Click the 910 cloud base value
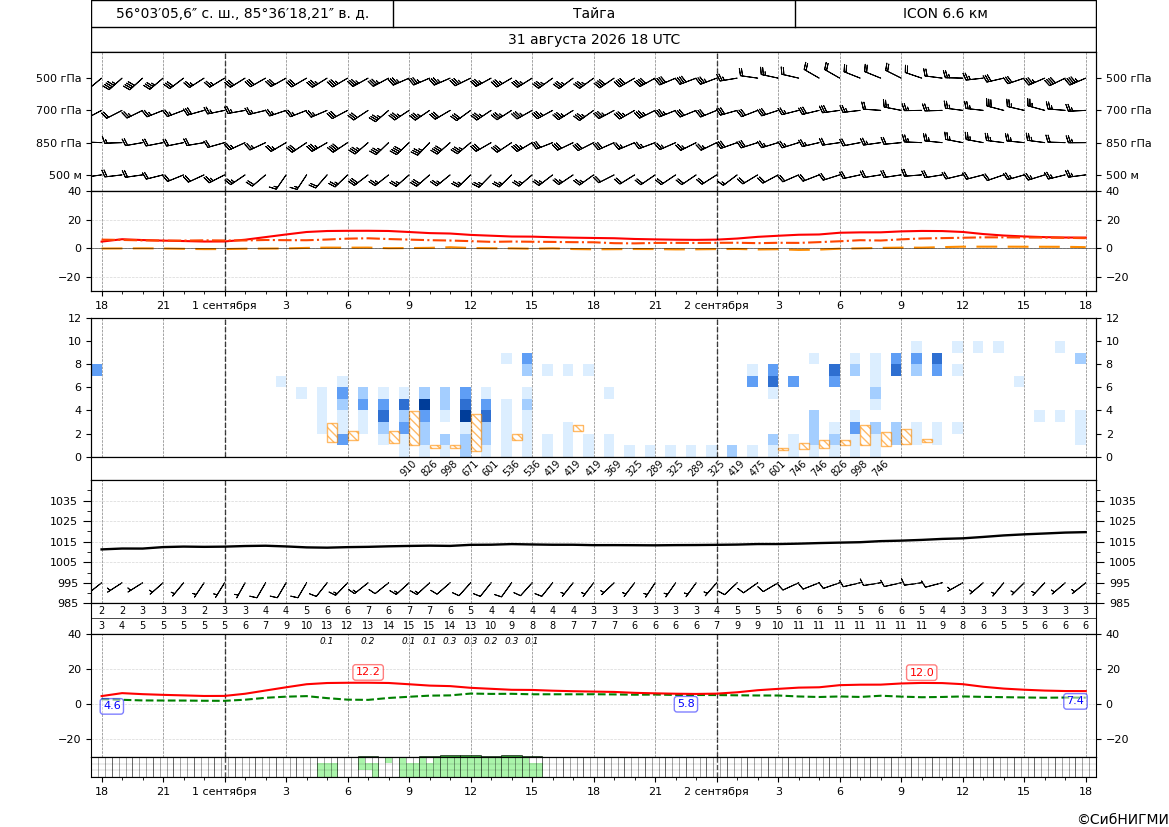Image resolution: width=1169 pixels, height=827 pixels. point(408,468)
